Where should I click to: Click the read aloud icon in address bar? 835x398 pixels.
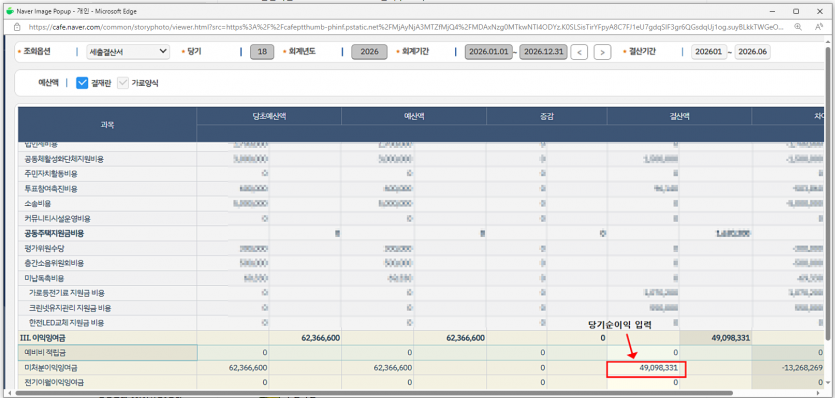point(819,26)
